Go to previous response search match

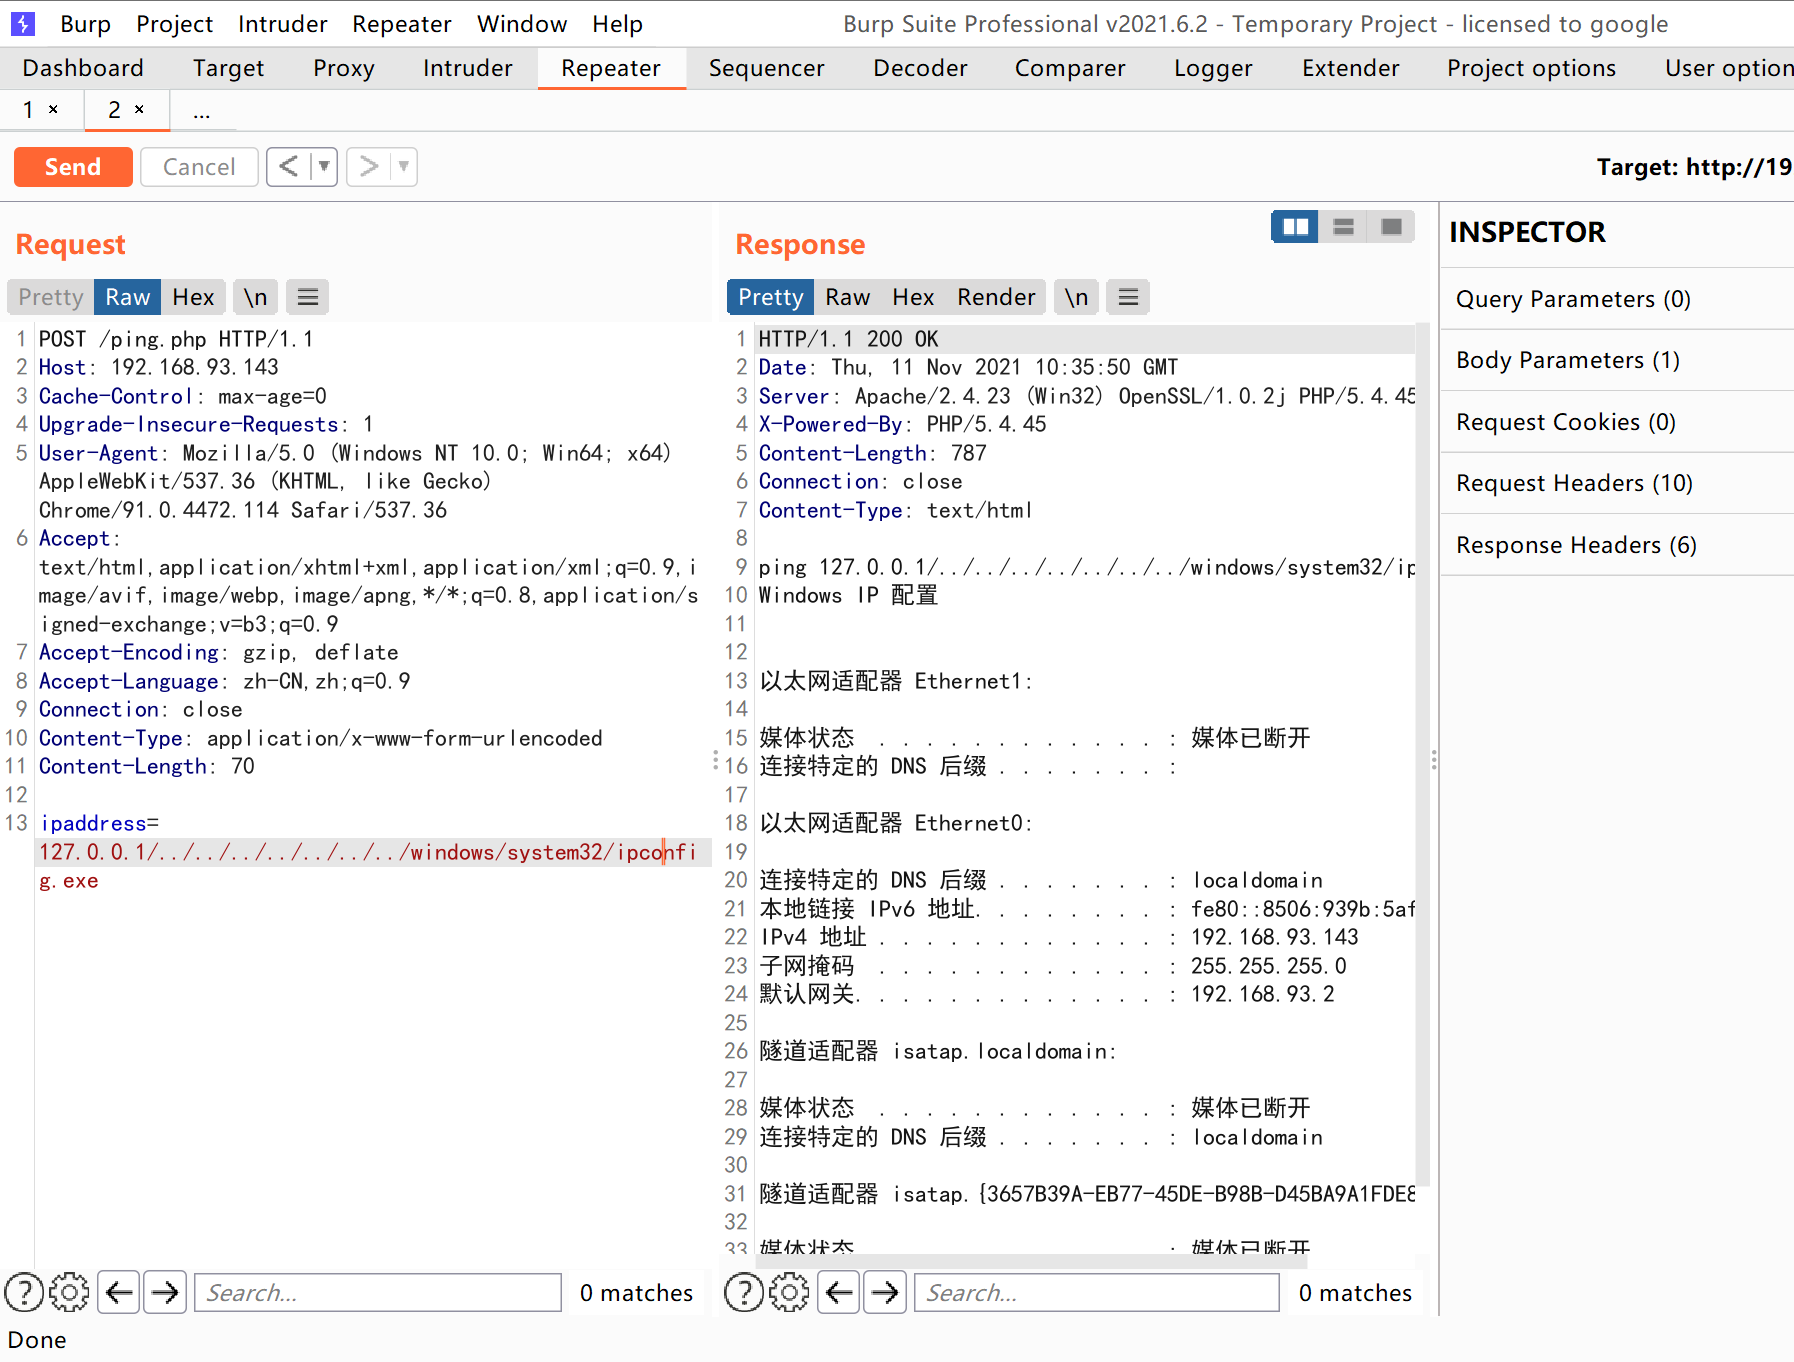pyautogui.click(x=839, y=1292)
